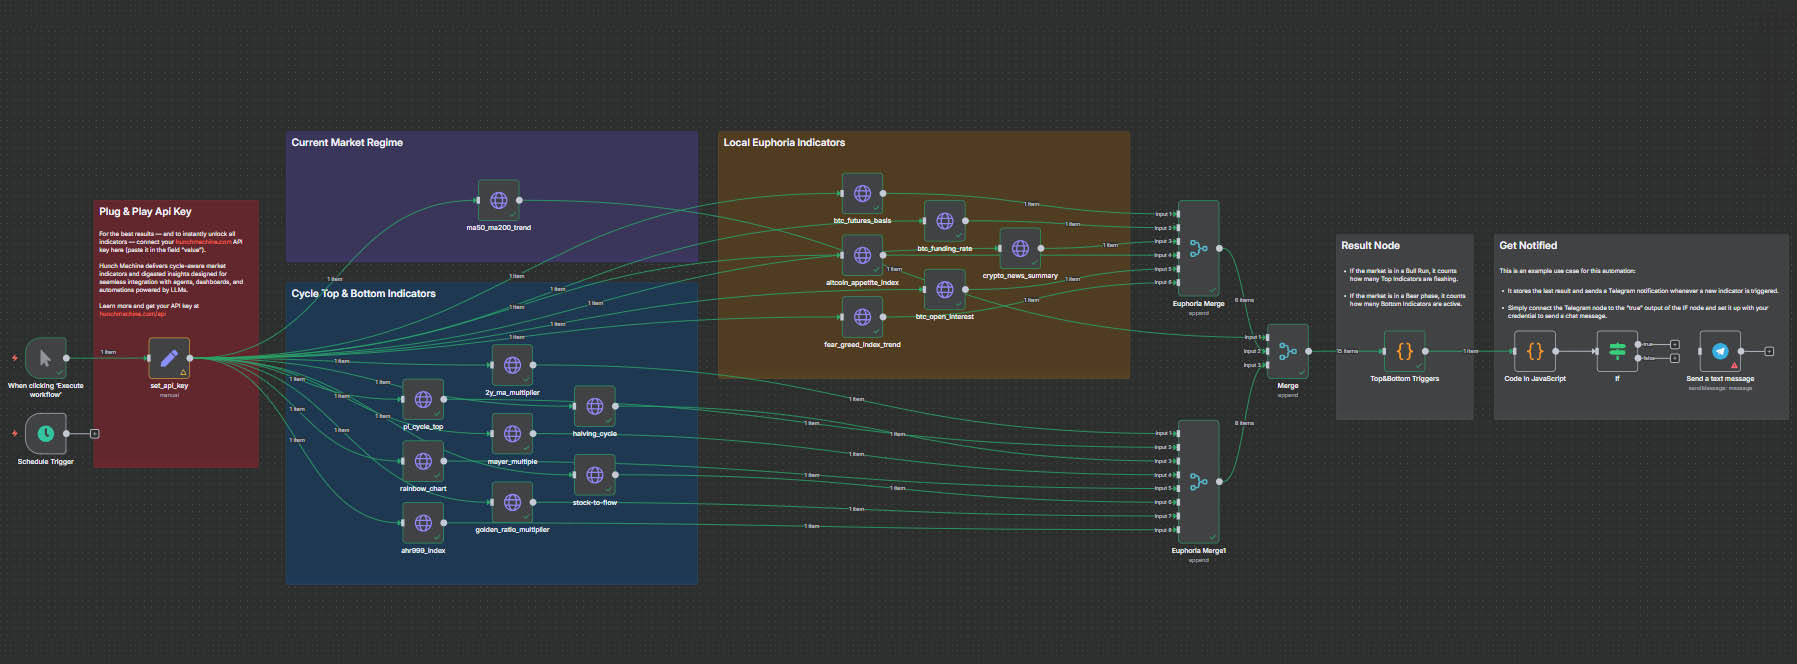Screen dimensions: 1797x664
Task: Open the If condition node
Action: [x=1617, y=351]
